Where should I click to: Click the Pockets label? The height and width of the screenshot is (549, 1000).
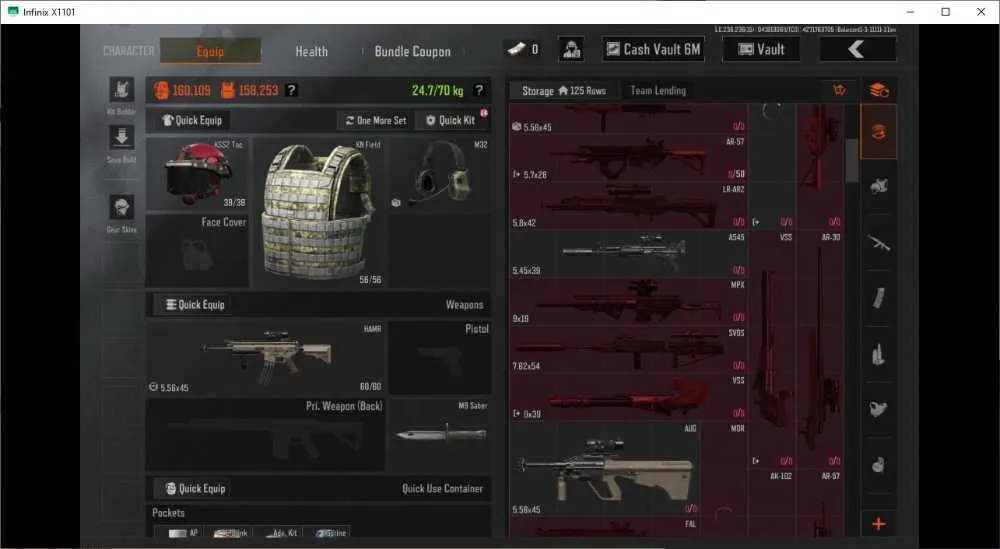pos(168,513)
